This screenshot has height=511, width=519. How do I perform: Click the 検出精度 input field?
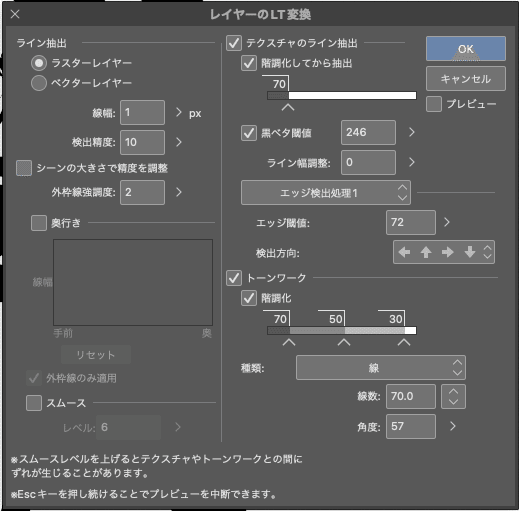pos(142,142)
